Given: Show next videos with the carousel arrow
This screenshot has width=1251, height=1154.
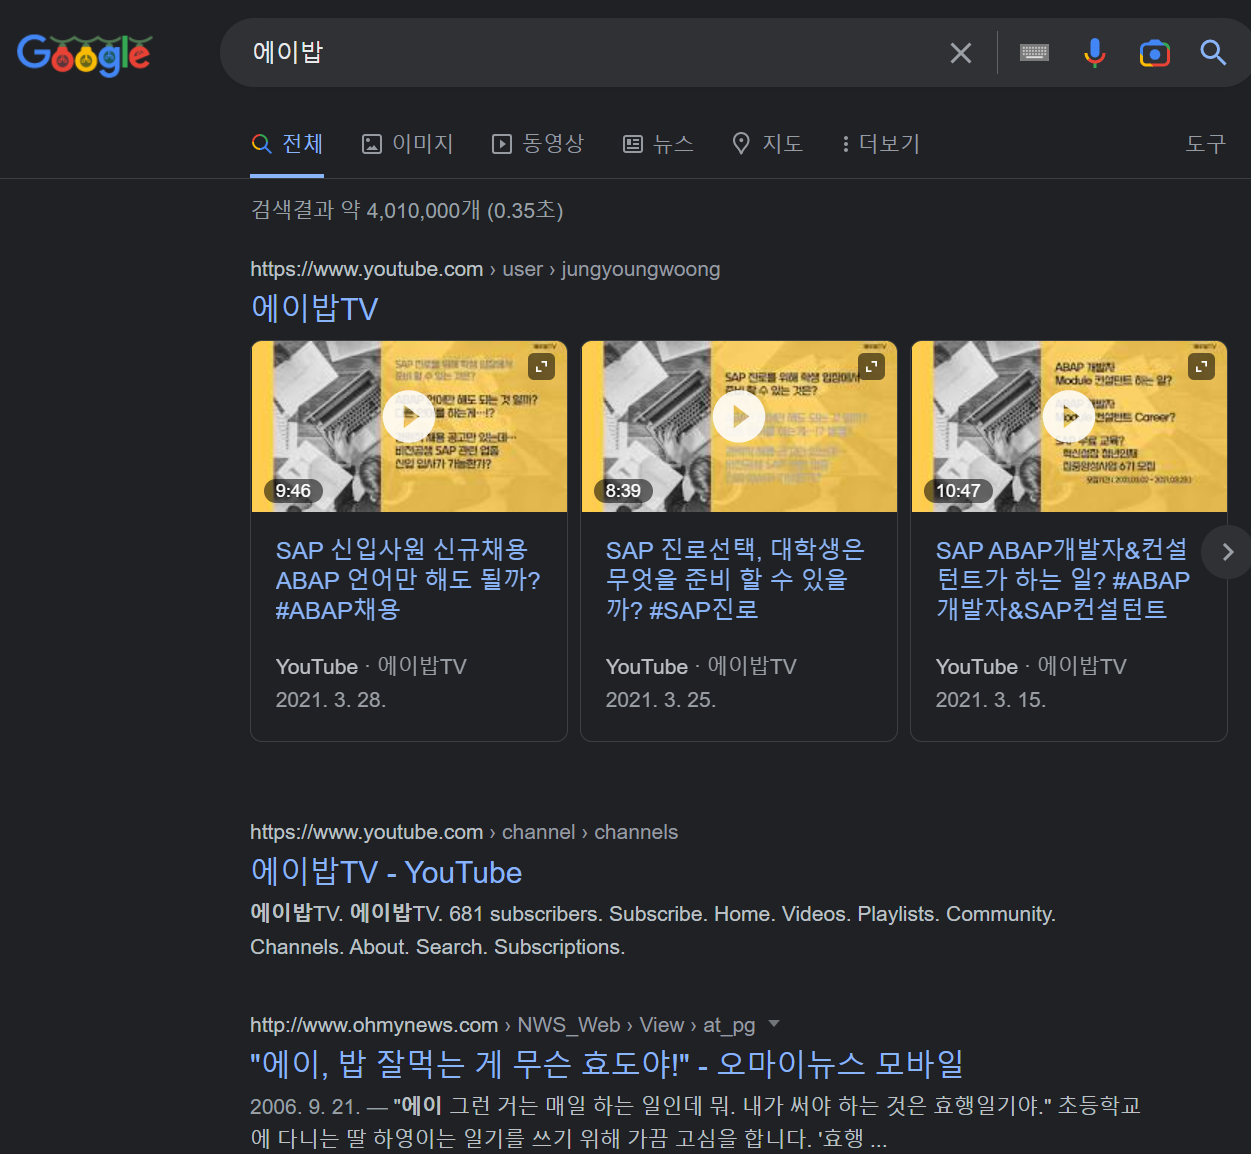Looking at the screenshot, I should click(x=1227, y=552).
